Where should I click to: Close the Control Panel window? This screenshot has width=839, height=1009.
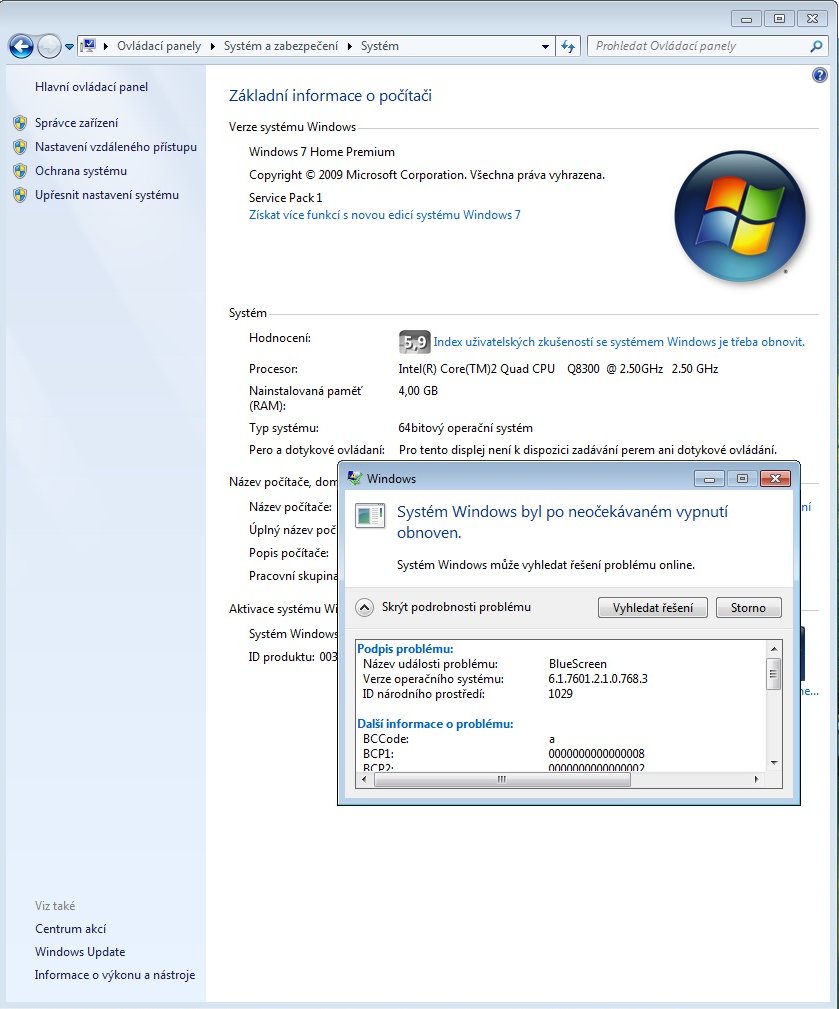click(813, 19)
